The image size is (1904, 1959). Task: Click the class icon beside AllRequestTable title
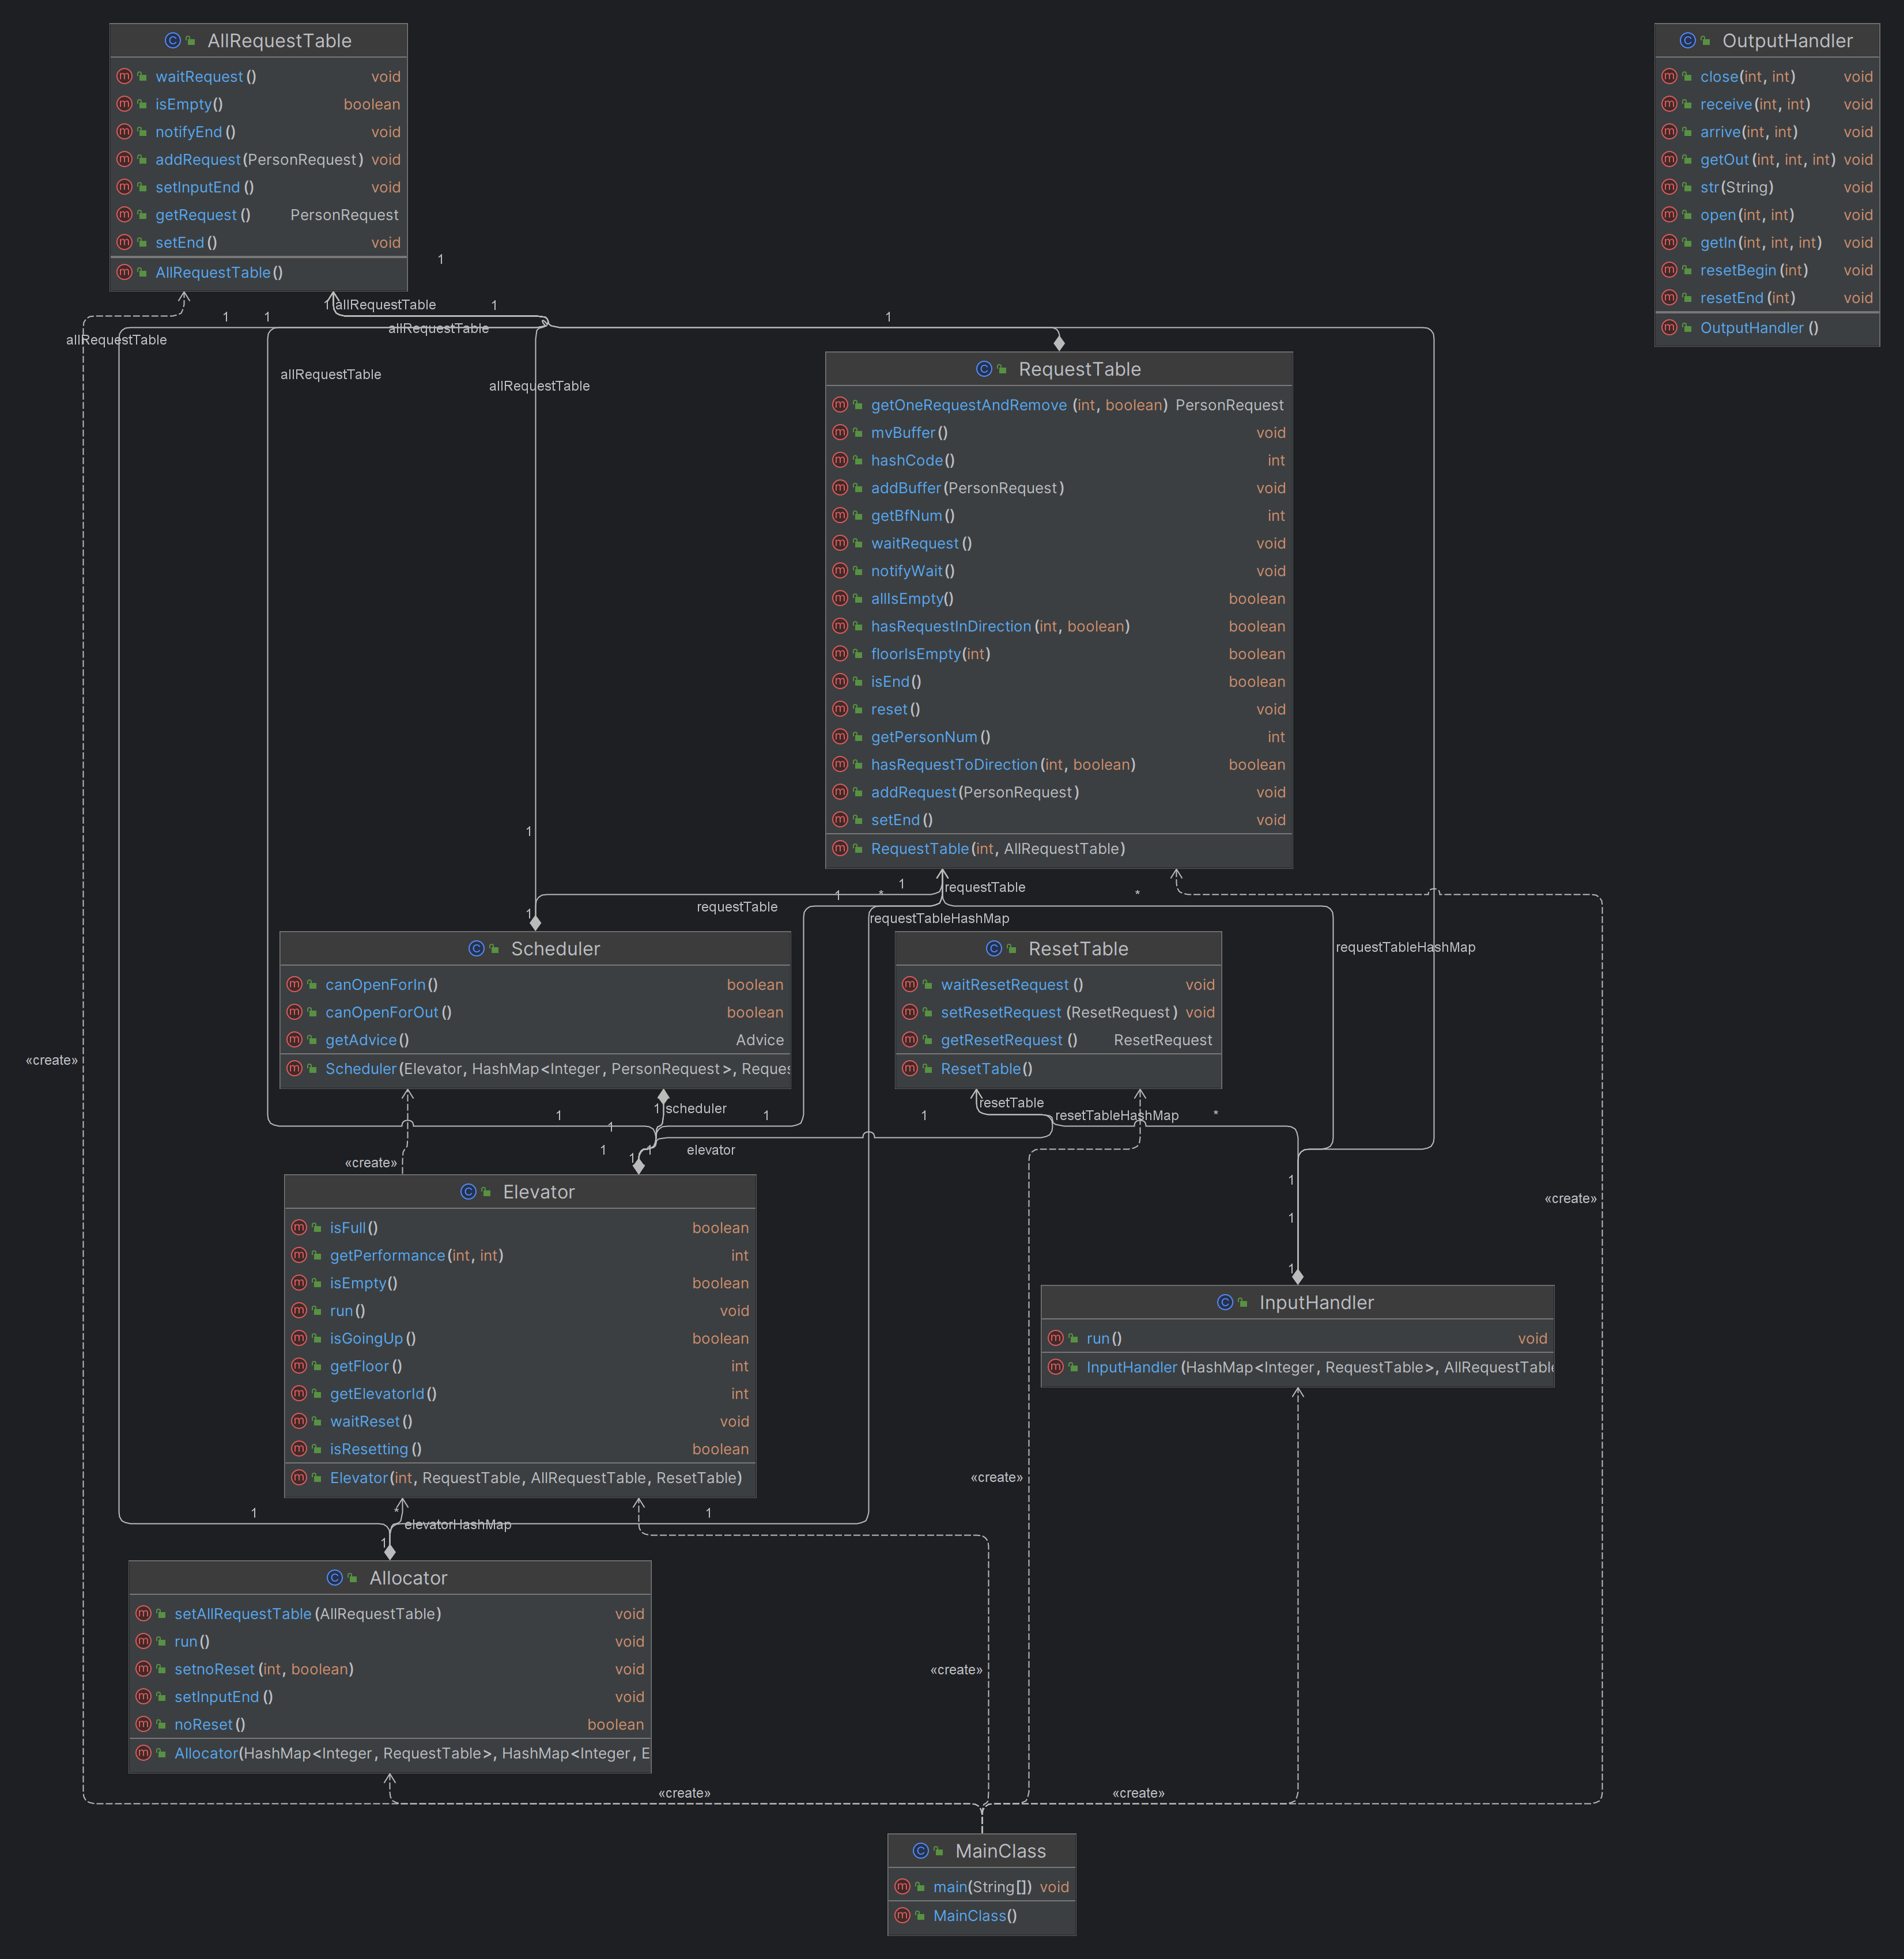(173, 41)
